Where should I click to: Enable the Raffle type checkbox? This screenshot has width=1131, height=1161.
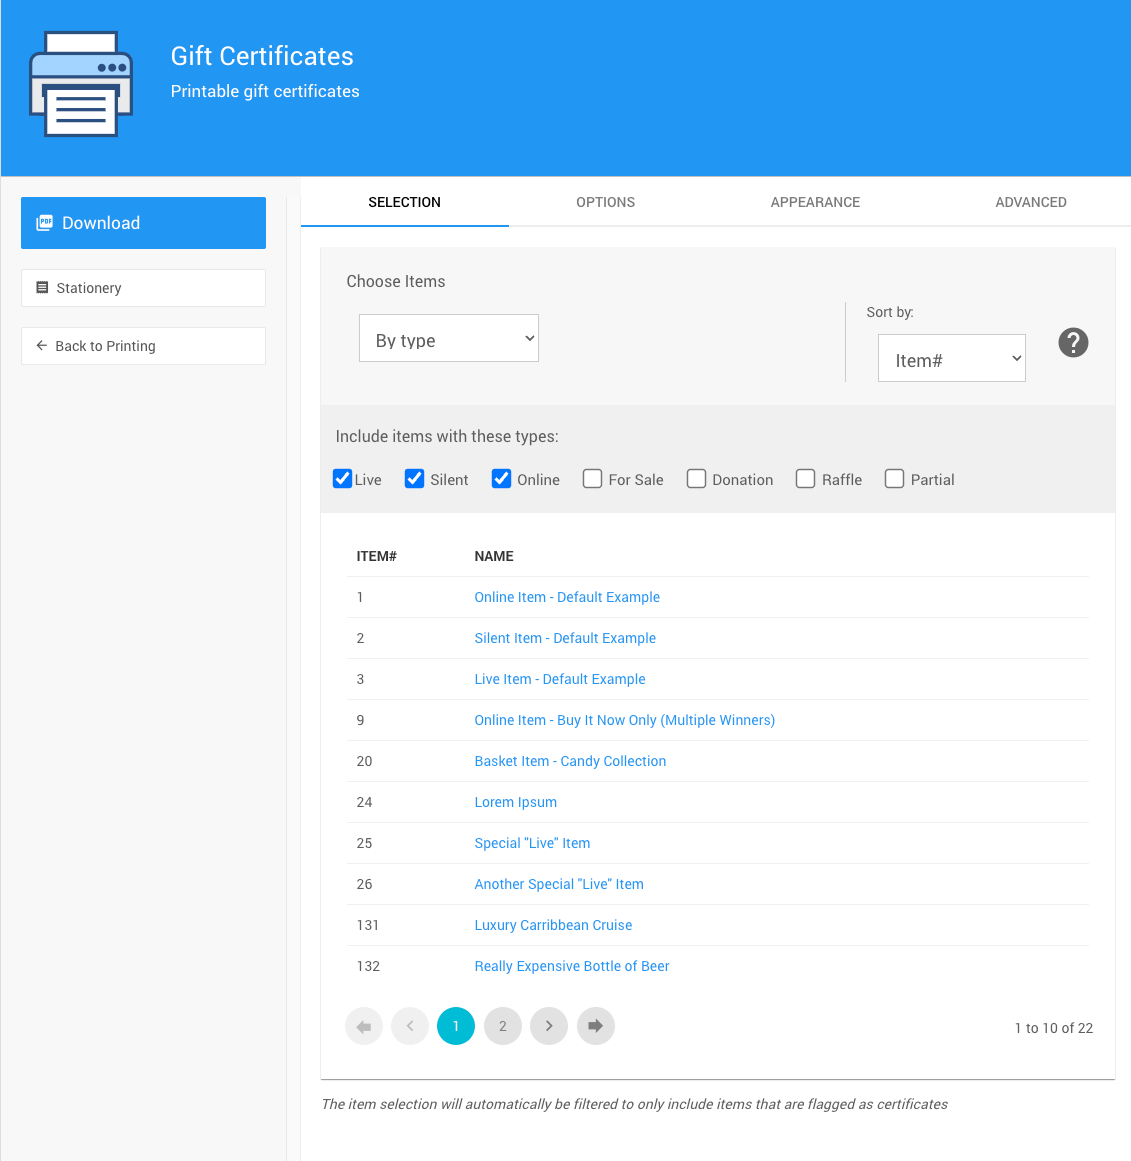tap(805, 479)
